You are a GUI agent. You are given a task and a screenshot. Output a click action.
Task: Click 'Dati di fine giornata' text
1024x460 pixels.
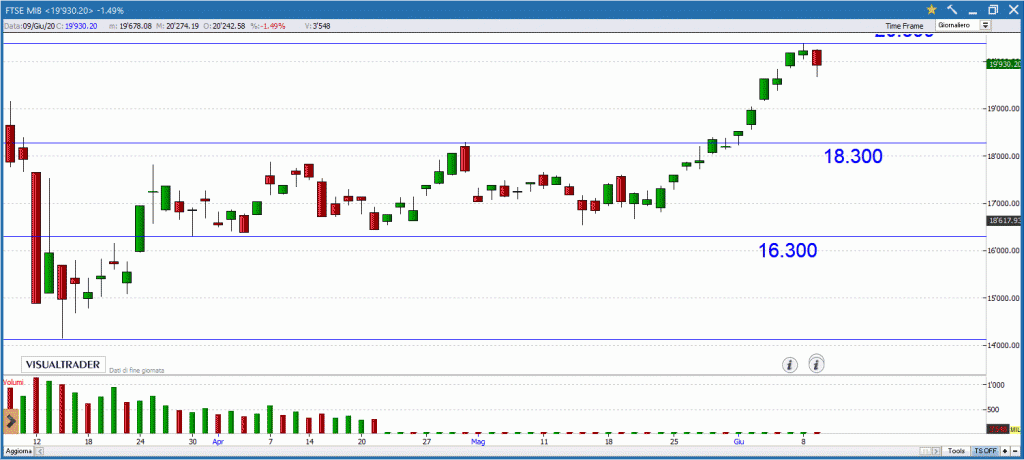point(136,370)
